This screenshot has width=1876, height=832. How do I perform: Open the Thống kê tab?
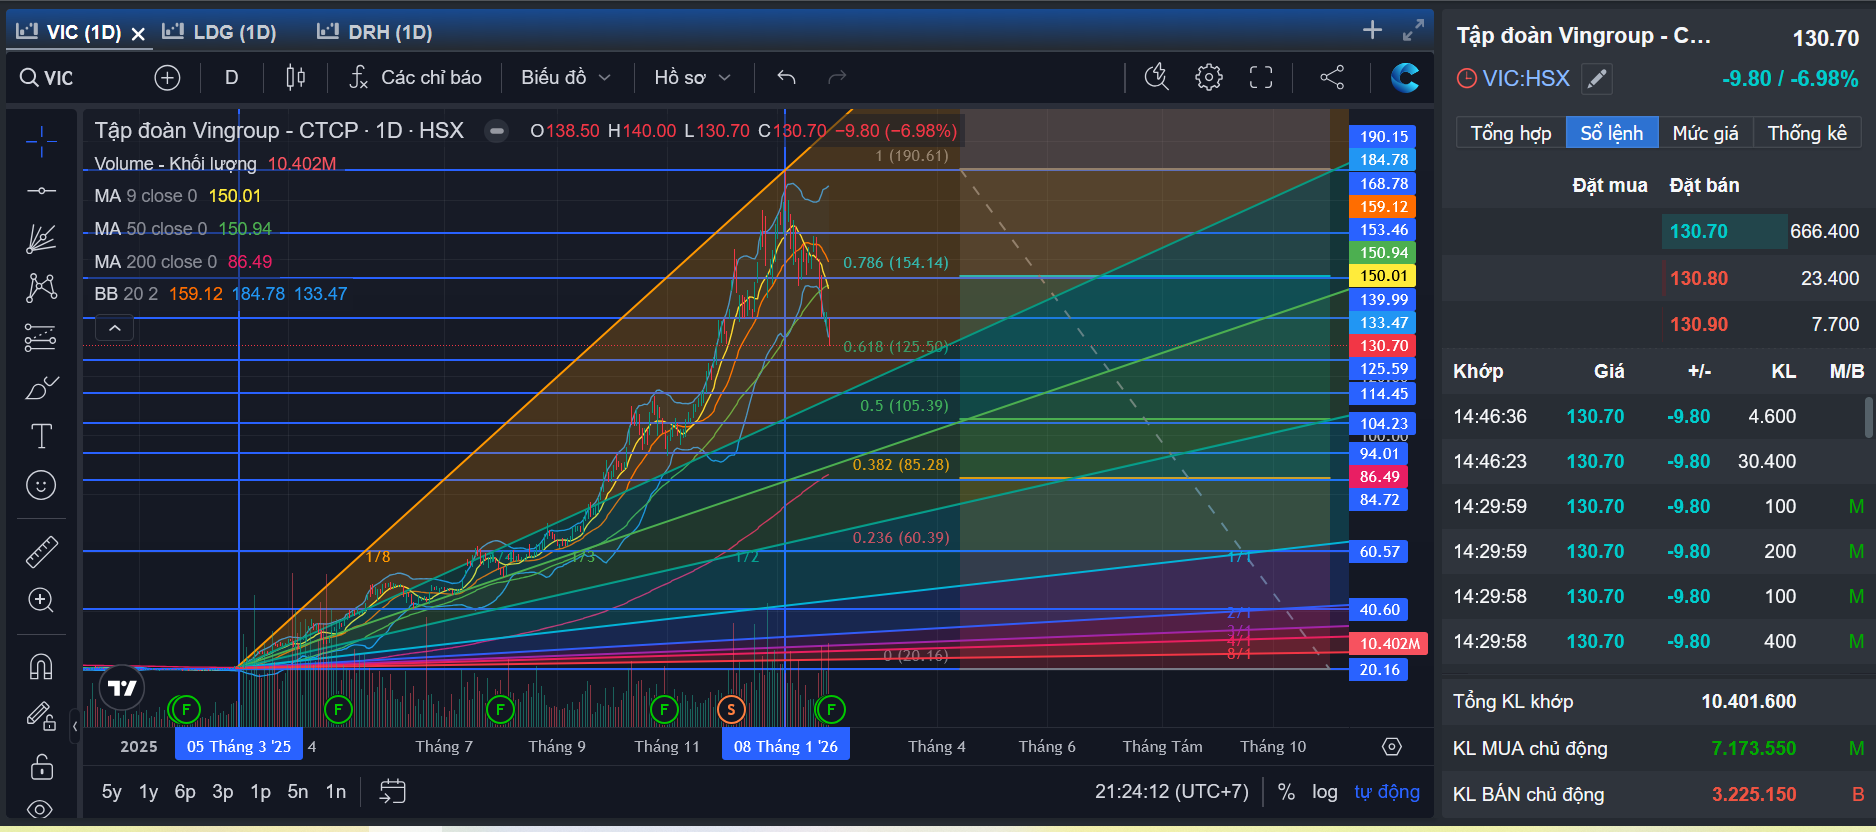point(1807,133)
